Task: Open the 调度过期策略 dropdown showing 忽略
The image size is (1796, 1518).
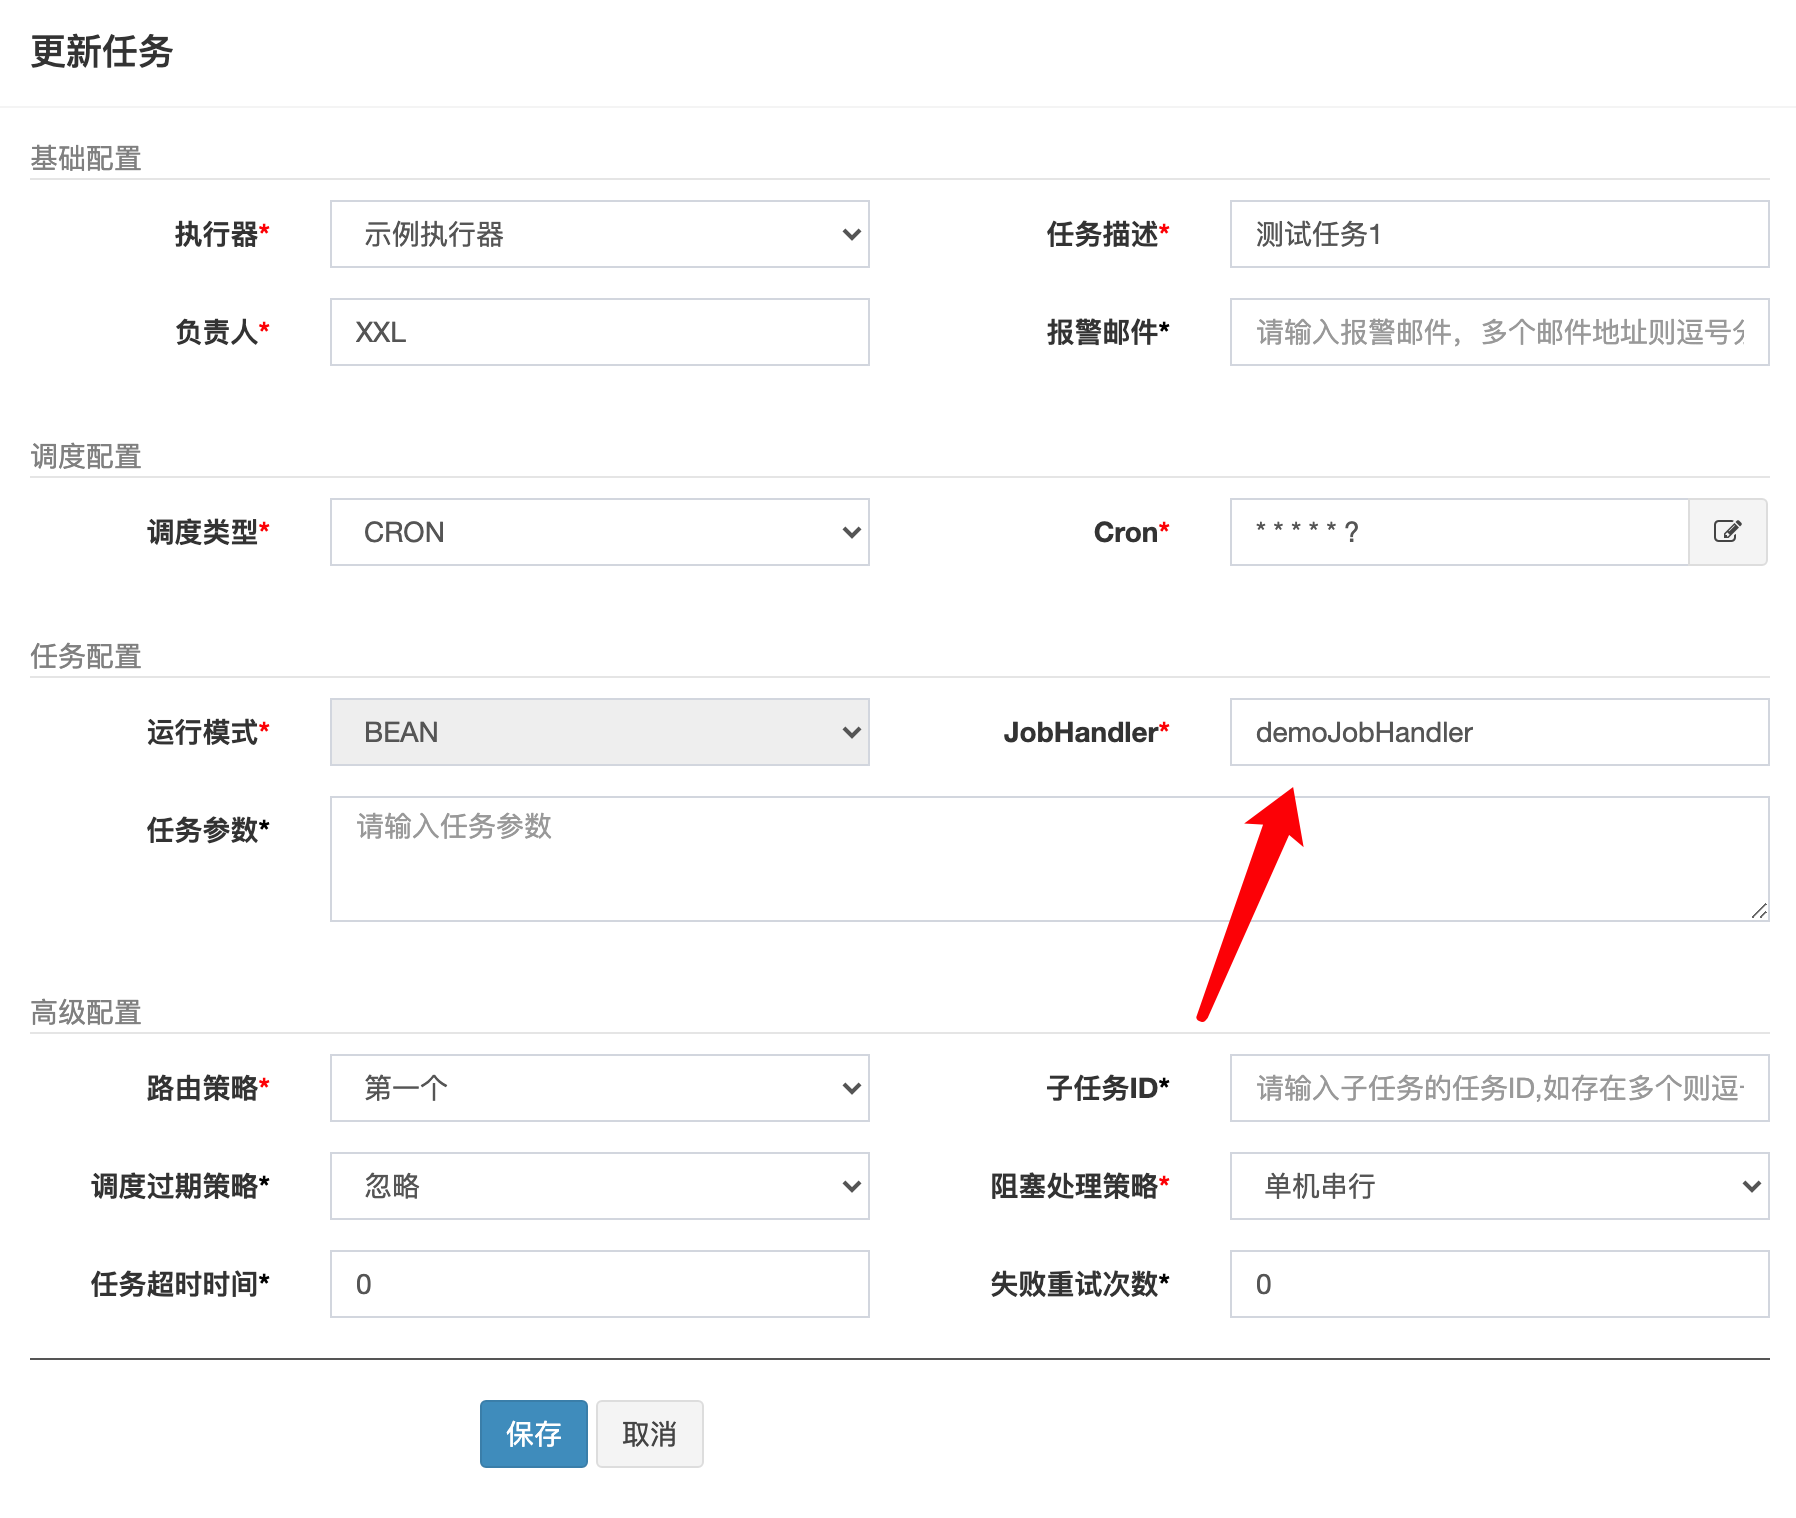Action: 598,1186
